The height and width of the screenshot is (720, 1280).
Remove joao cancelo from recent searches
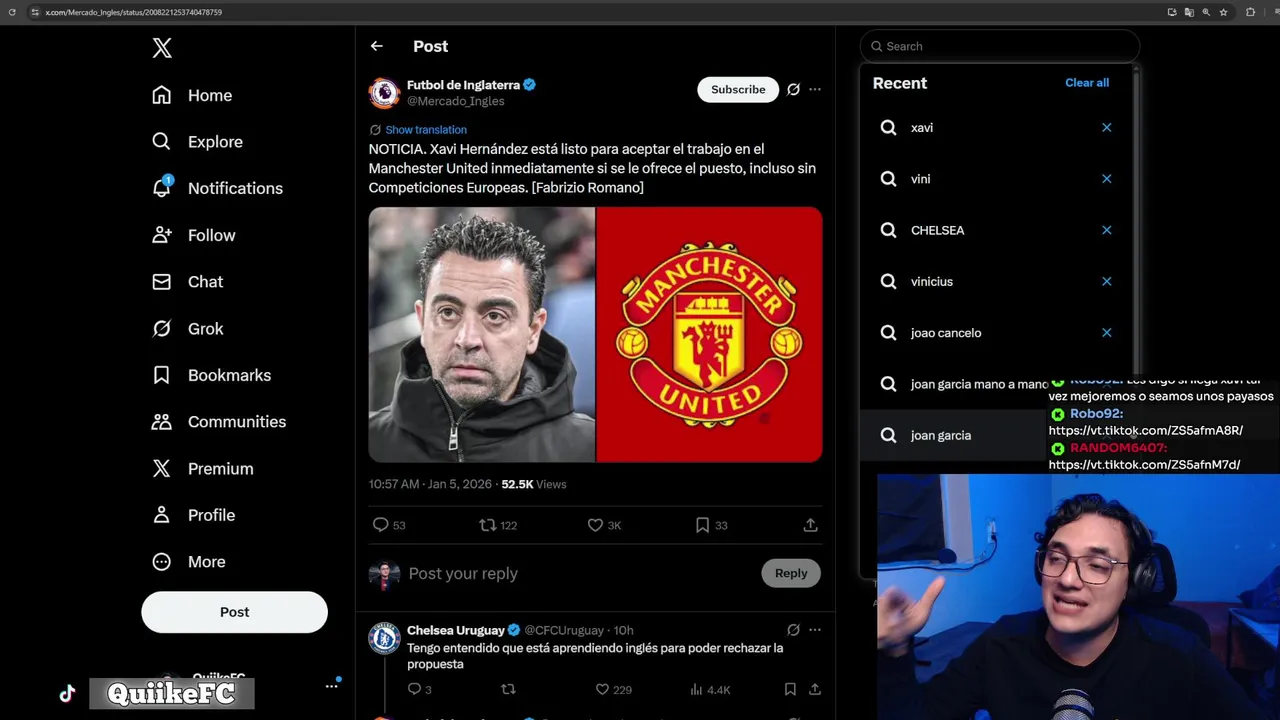1107,333
